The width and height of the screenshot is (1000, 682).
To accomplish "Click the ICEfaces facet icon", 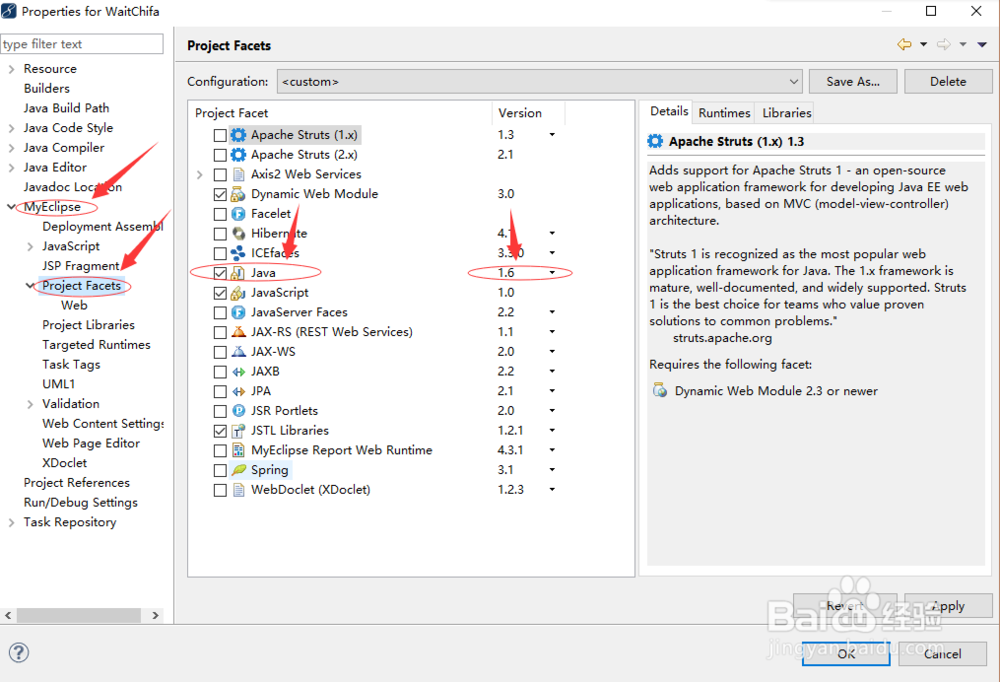I will tap(238, 253).
